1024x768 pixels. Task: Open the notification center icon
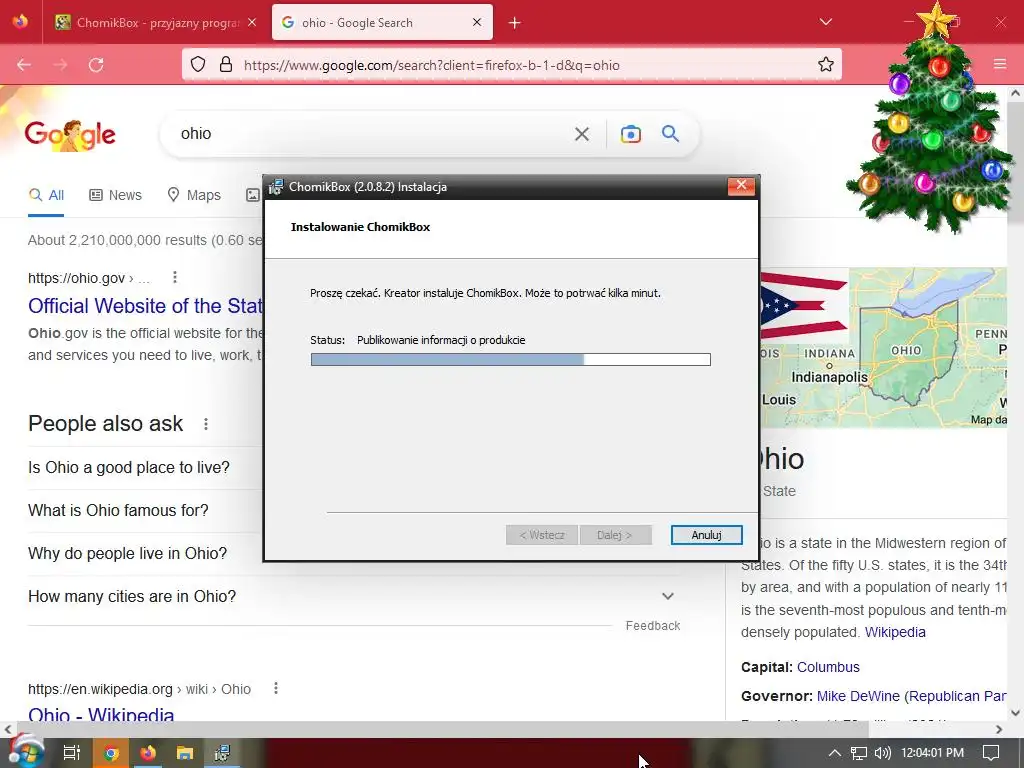coord(991,753)
